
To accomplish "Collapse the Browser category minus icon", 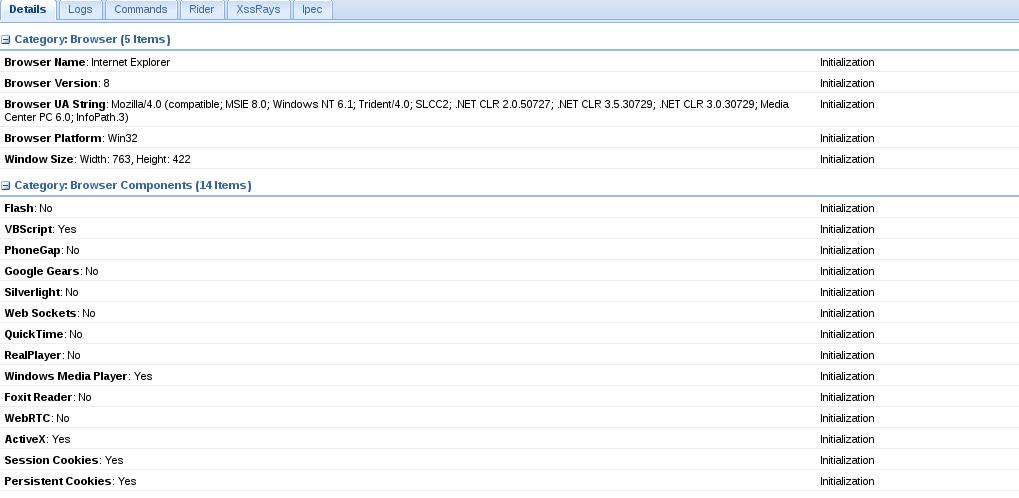I will pyautogui.click(x=6, y=40).
